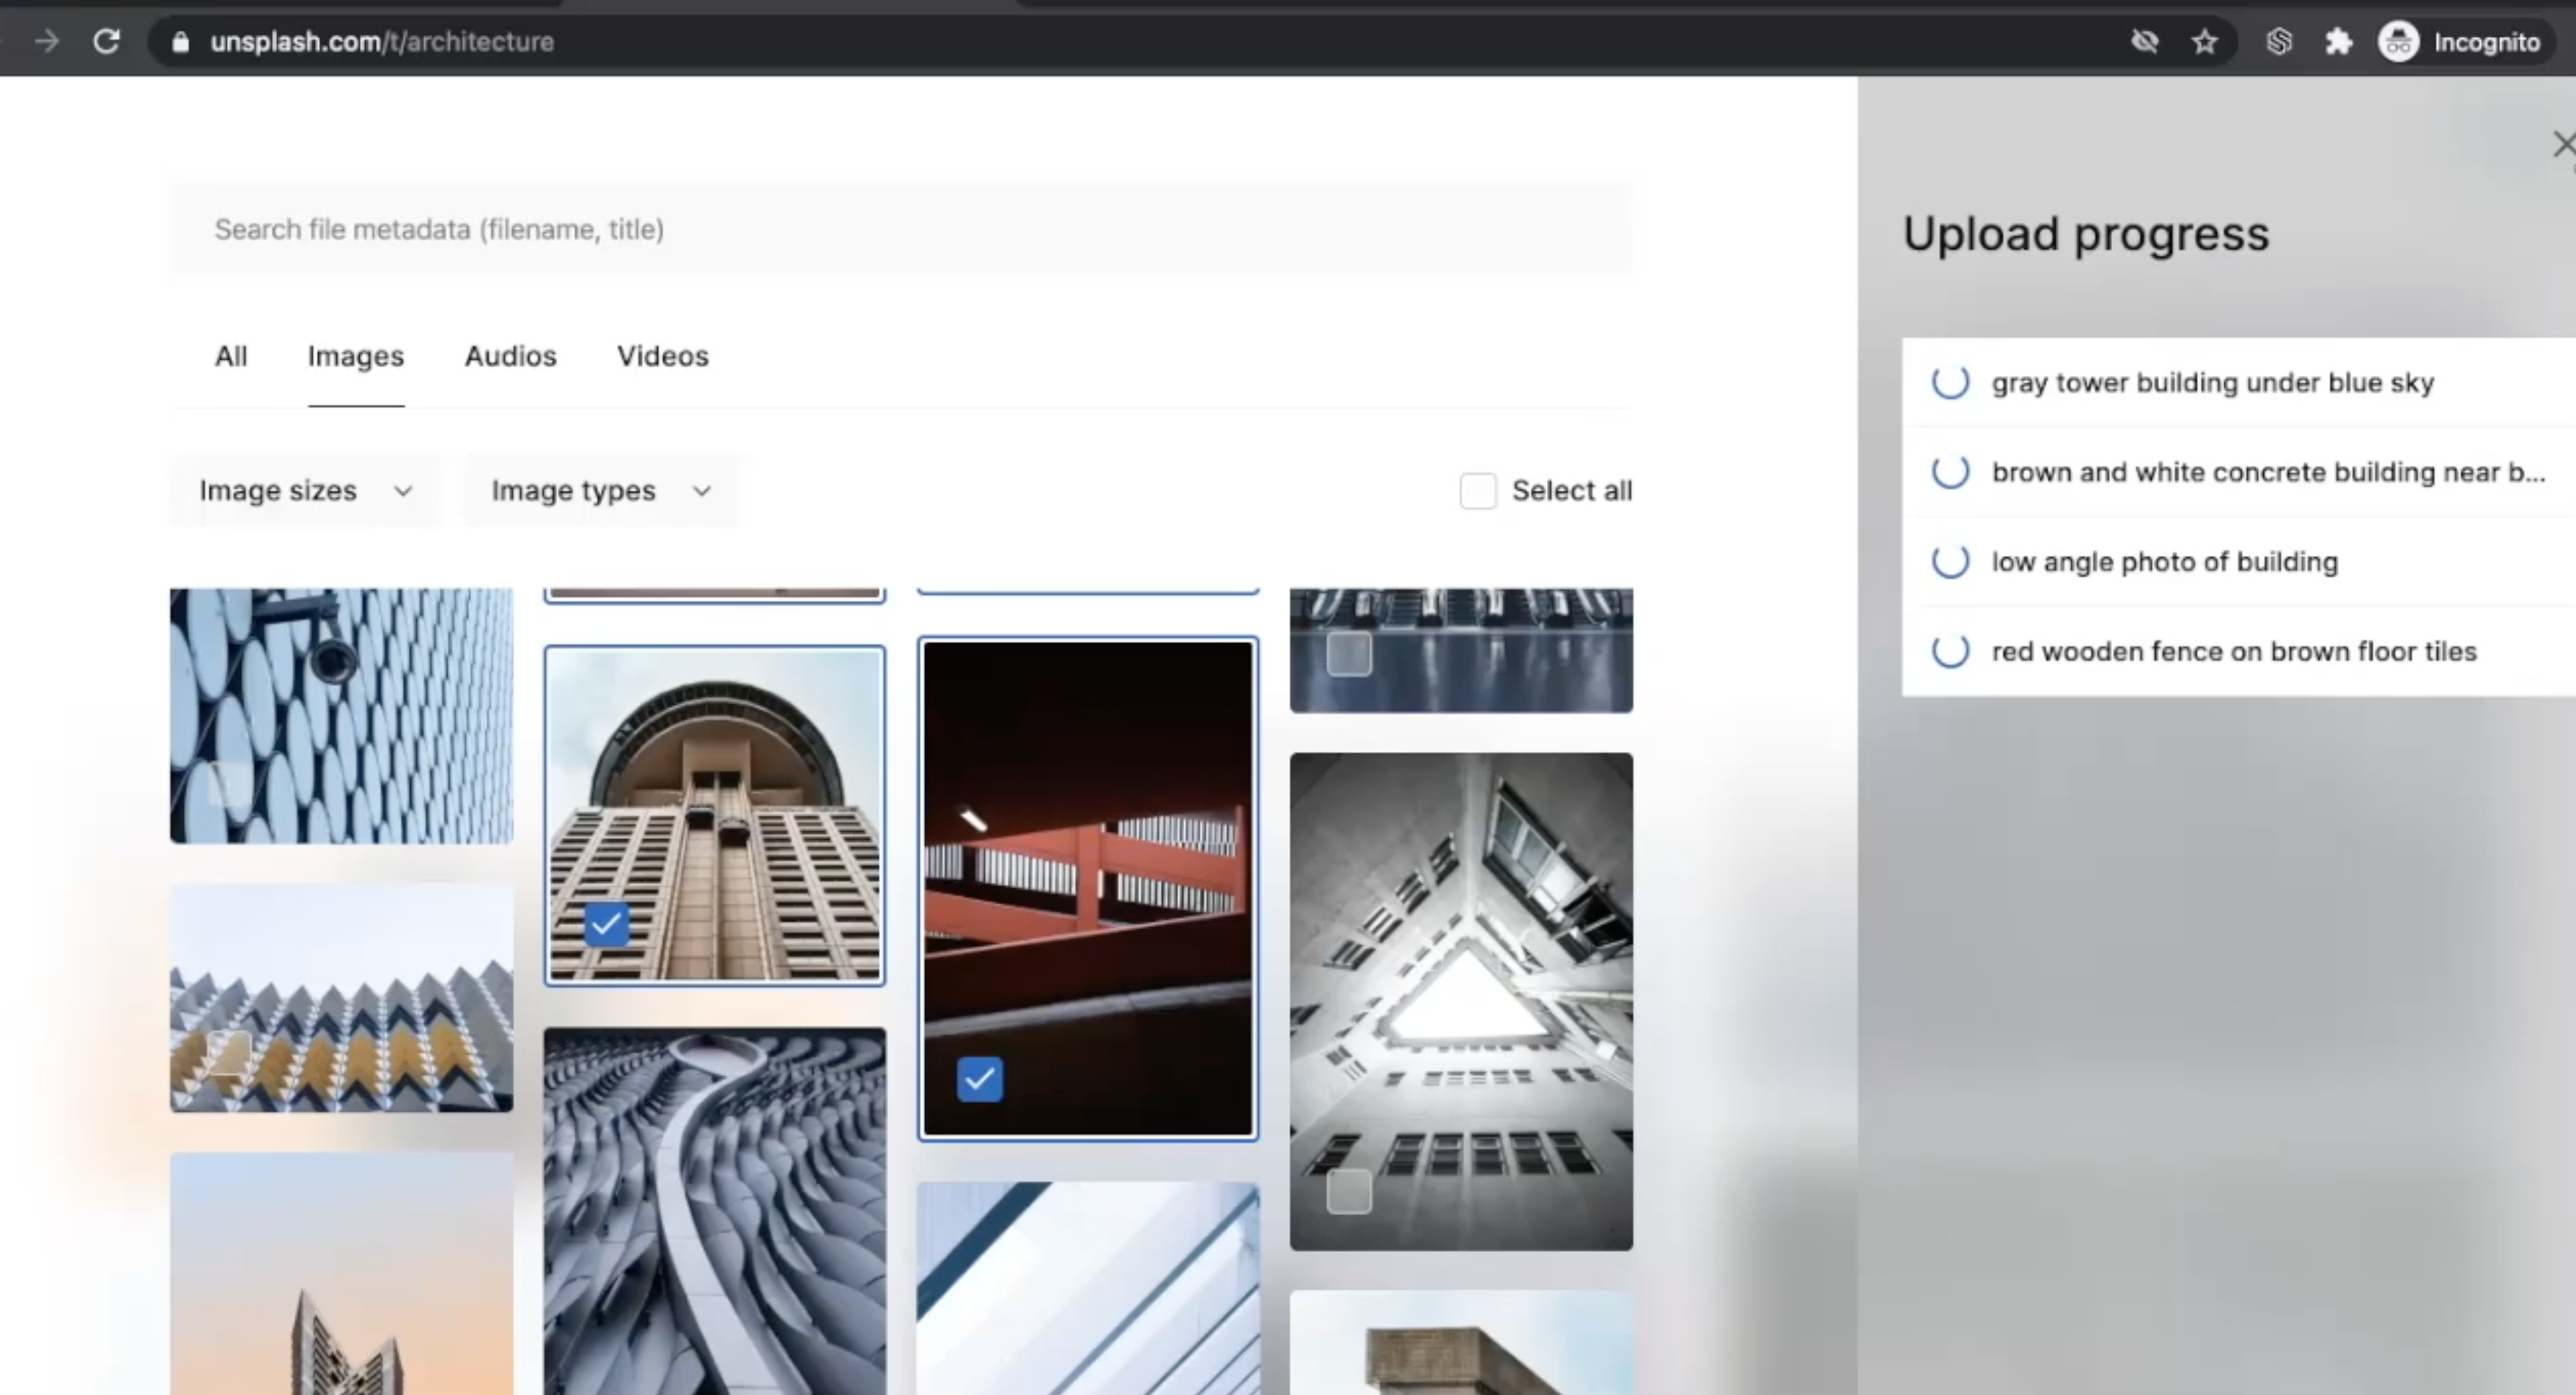Check the dark blue building image checkbox
The width and height of the screenshot is (2576, 1395).
[1349, 654]
